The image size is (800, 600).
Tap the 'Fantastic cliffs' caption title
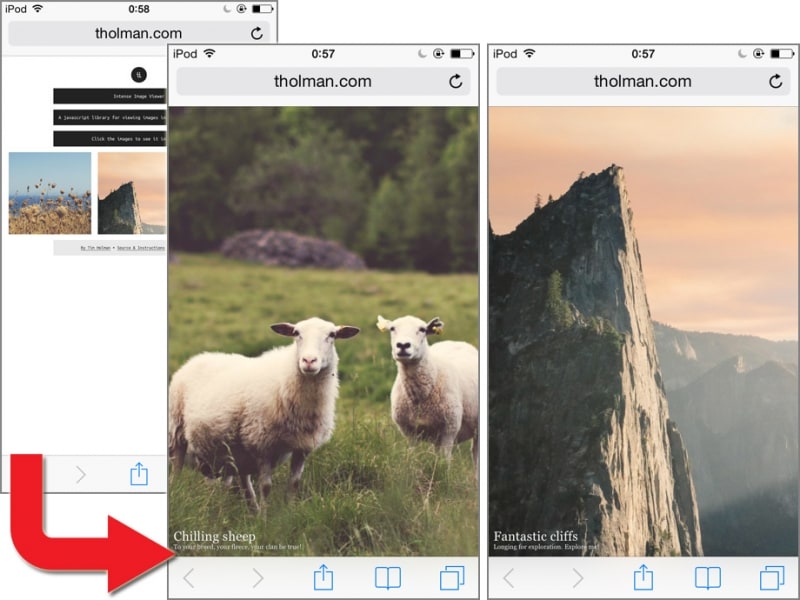(536, 536)
